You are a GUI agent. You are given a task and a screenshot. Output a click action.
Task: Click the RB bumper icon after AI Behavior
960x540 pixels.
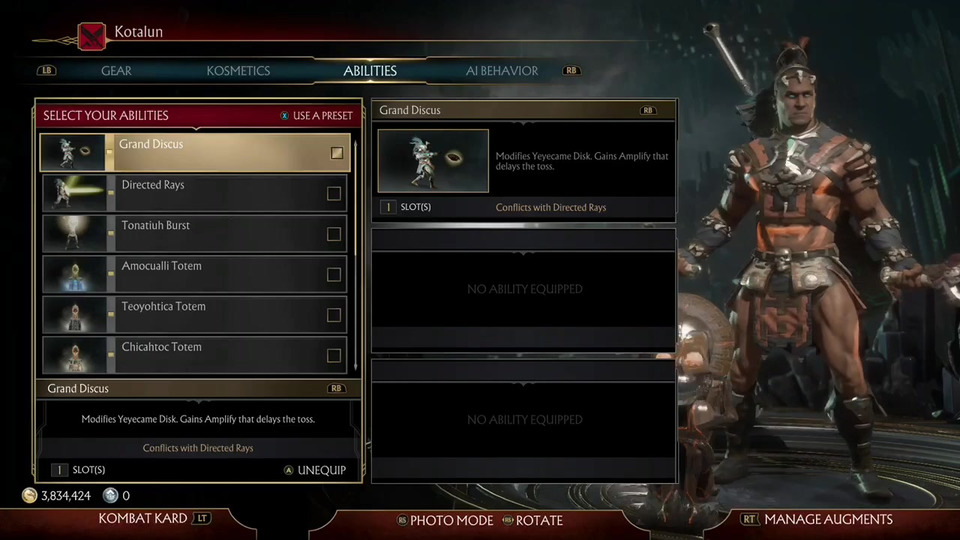coord(571,70)
